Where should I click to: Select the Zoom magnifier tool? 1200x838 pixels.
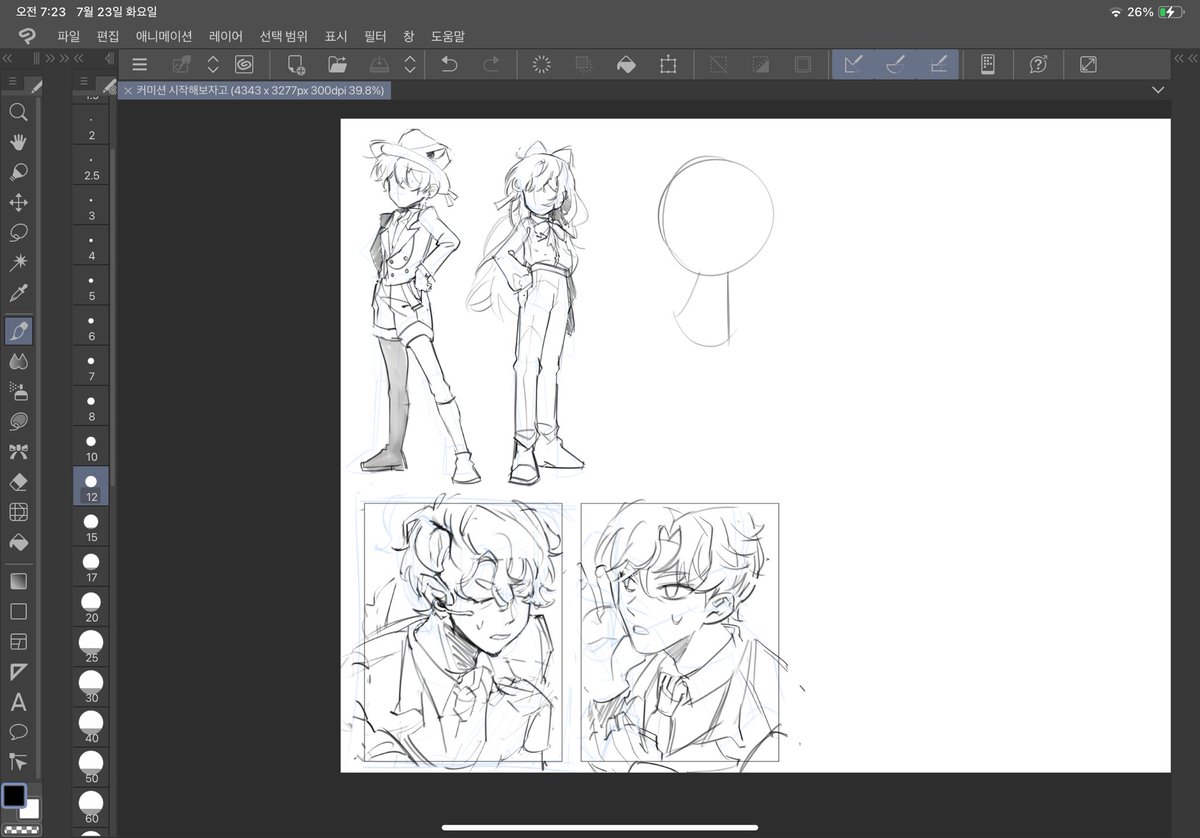[x=18, y=111]
